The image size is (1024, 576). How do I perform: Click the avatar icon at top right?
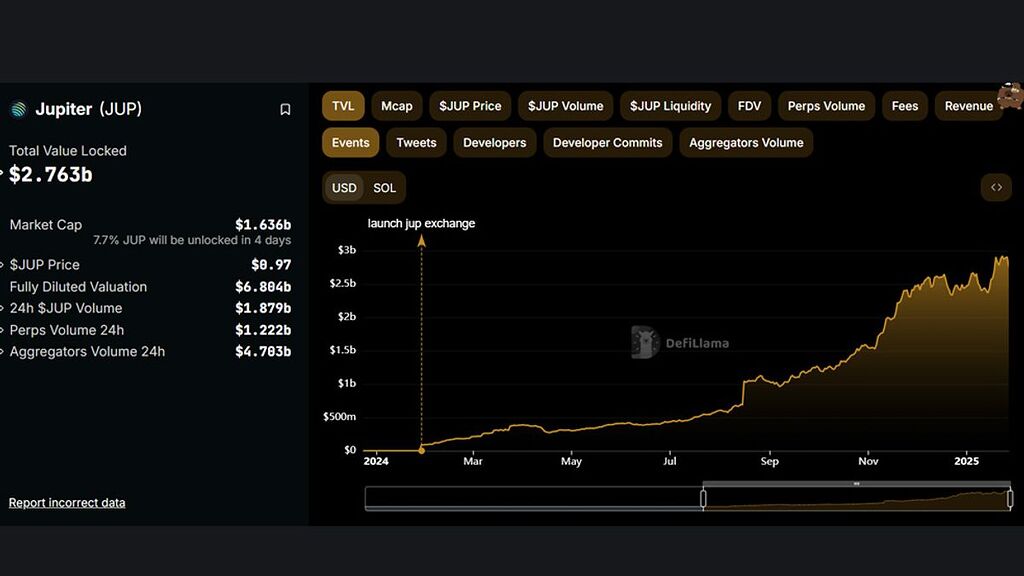tap(1009, 96)
